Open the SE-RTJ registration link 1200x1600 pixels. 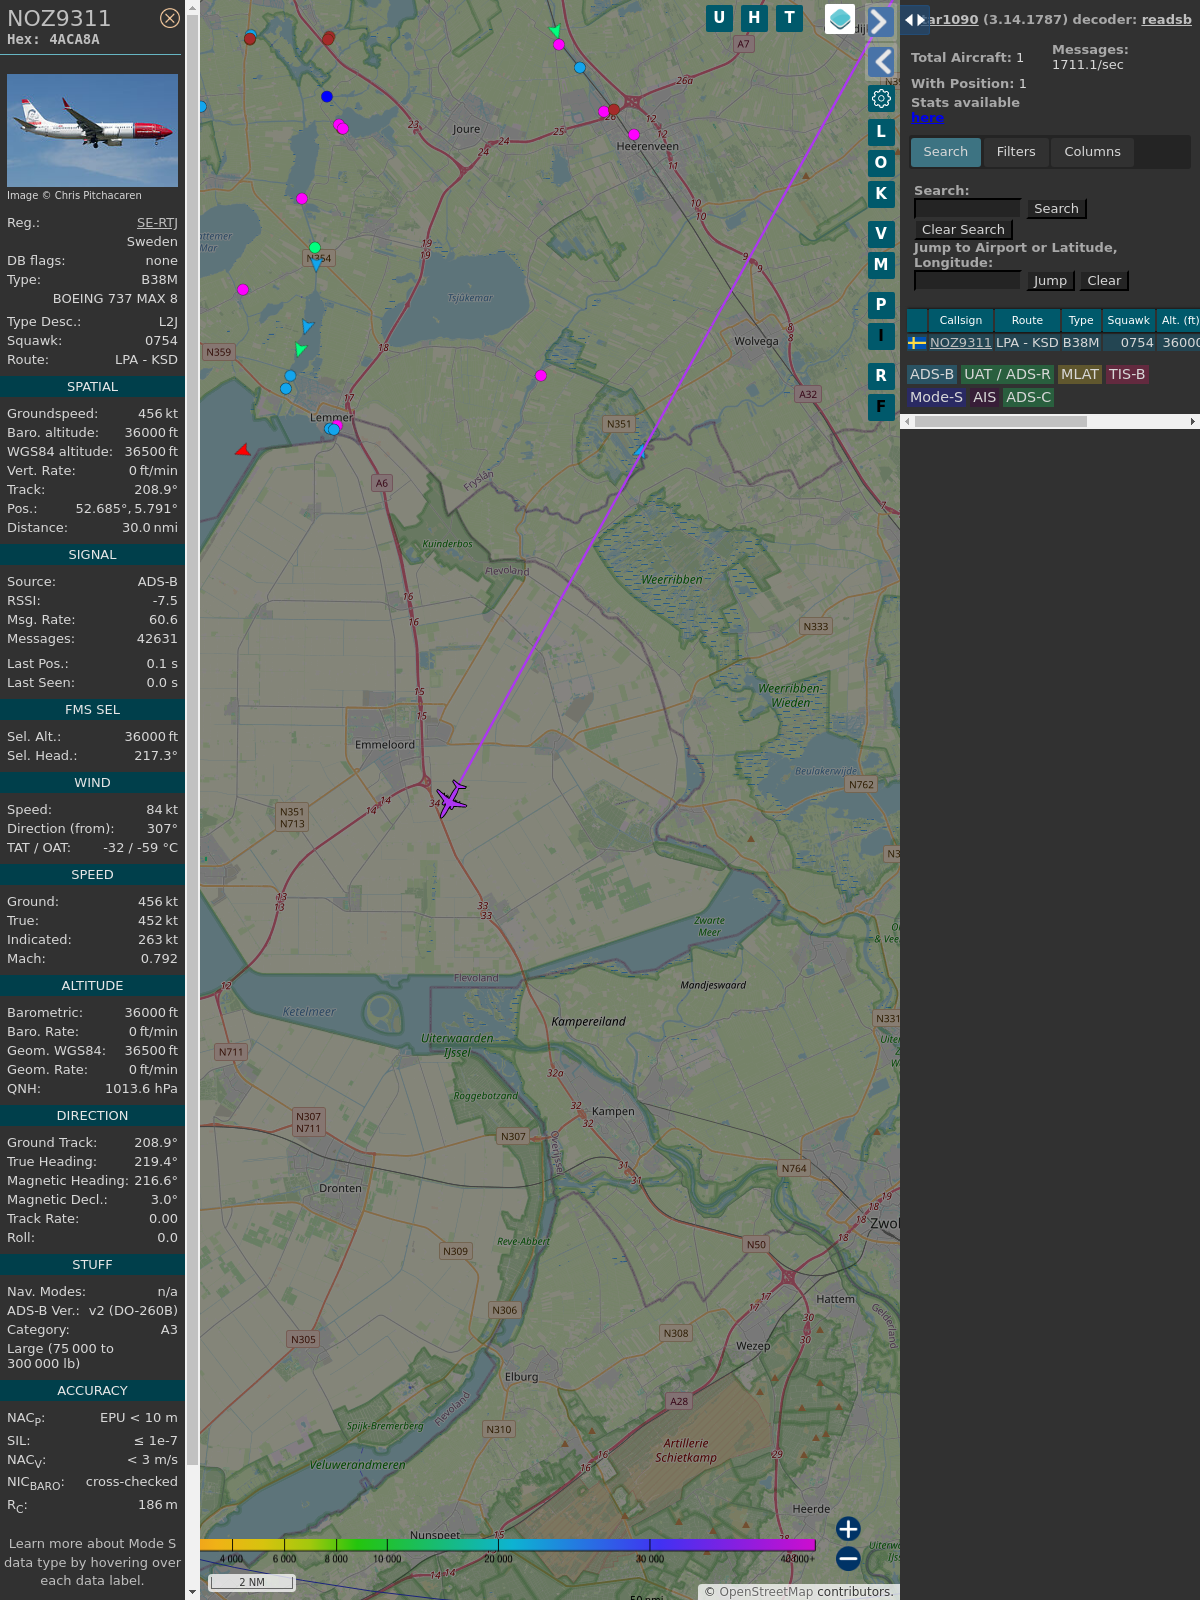[x=157, y=223]
